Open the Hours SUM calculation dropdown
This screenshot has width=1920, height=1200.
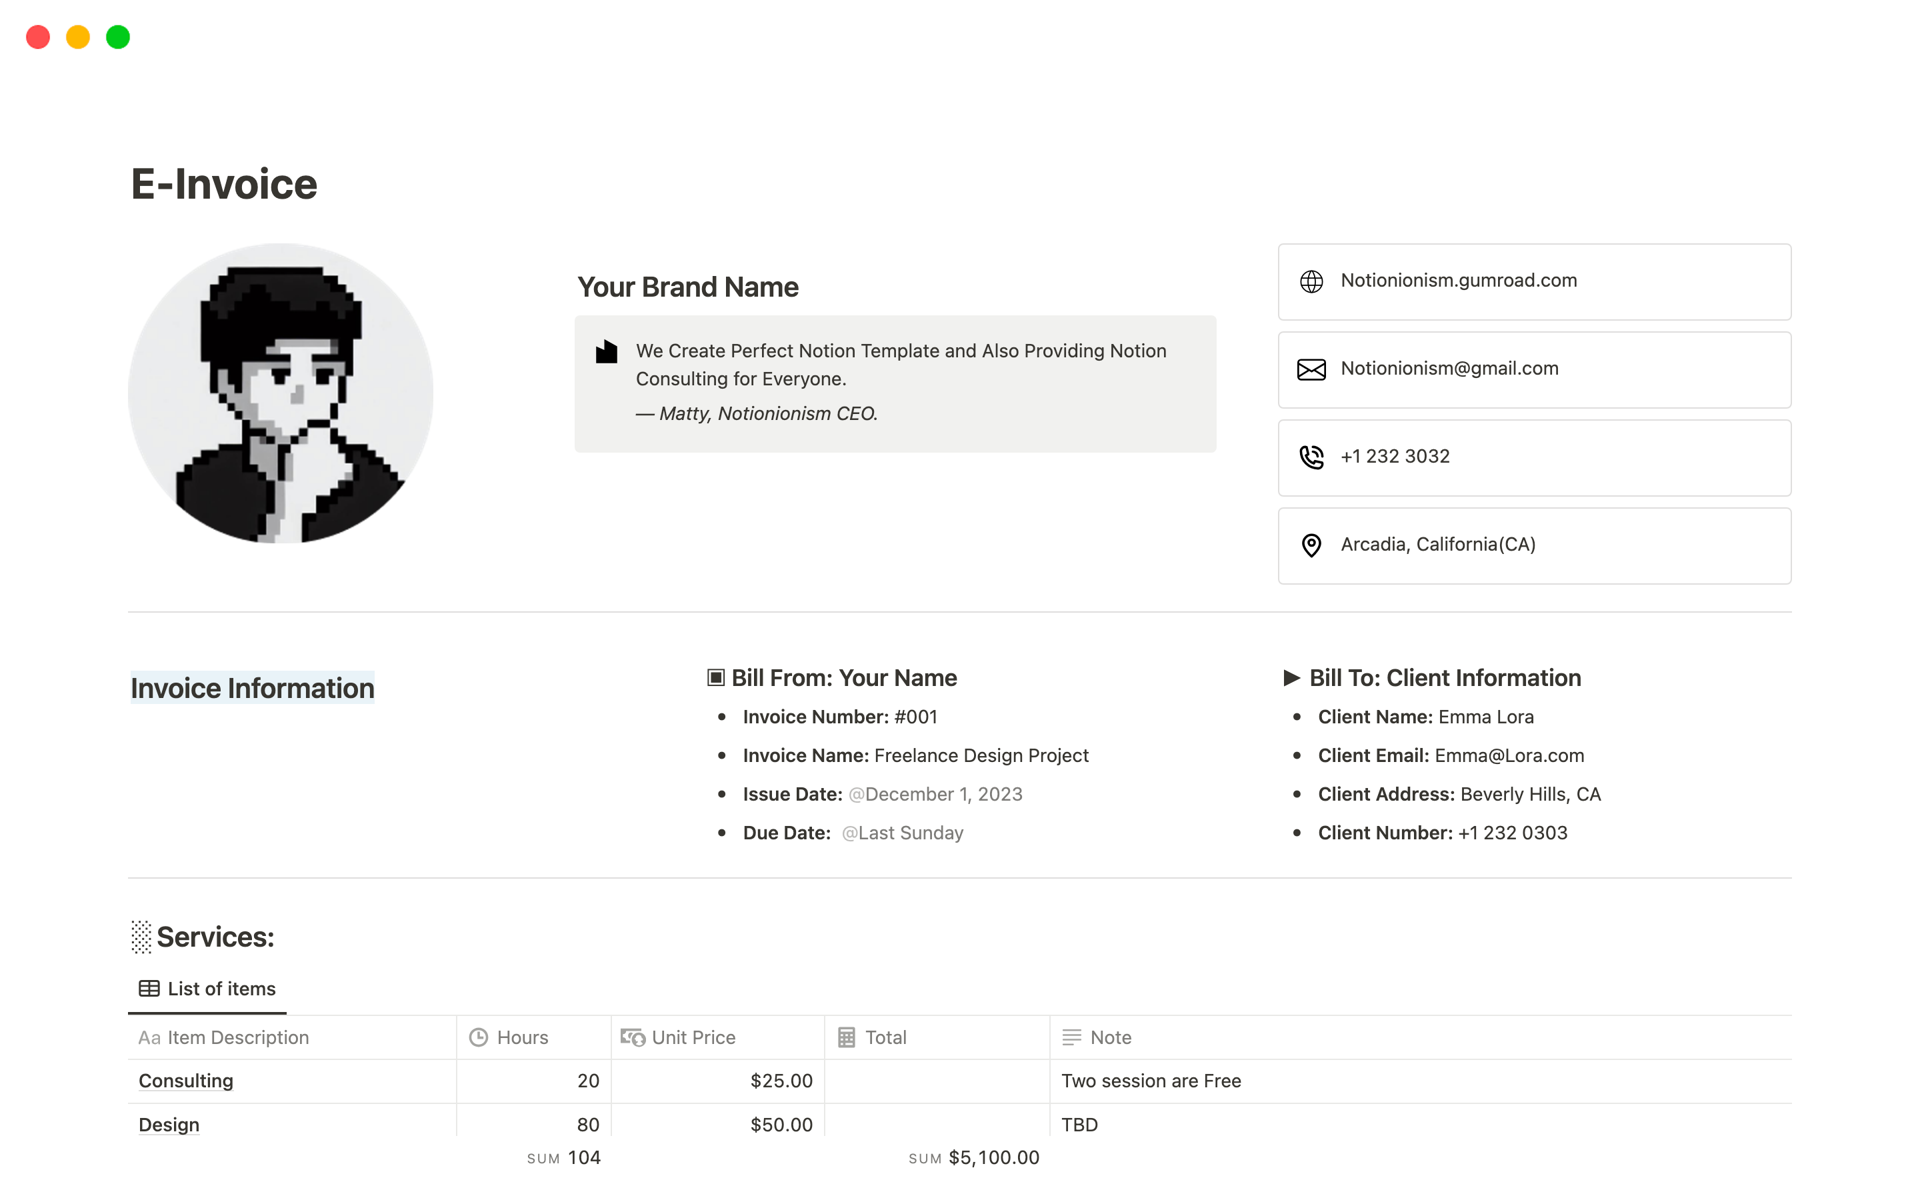point(564,1158)
